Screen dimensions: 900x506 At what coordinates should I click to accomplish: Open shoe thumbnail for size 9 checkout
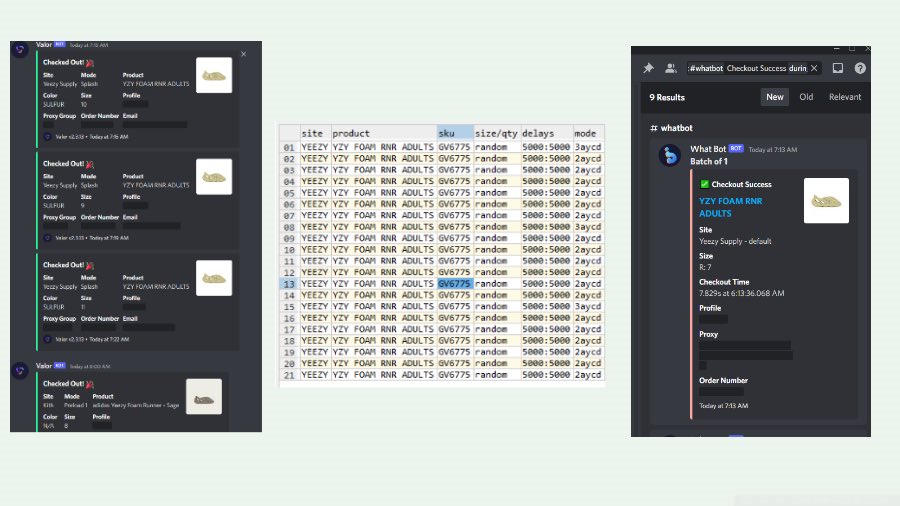pos(214,177)
